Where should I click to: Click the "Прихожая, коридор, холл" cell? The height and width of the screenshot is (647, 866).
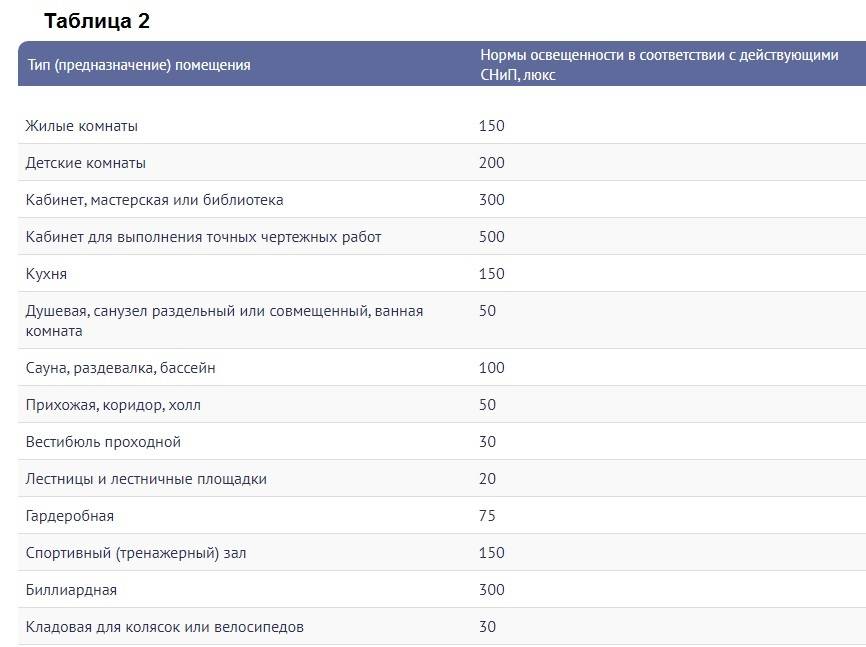pyautogui.click(x=113, y=405)
